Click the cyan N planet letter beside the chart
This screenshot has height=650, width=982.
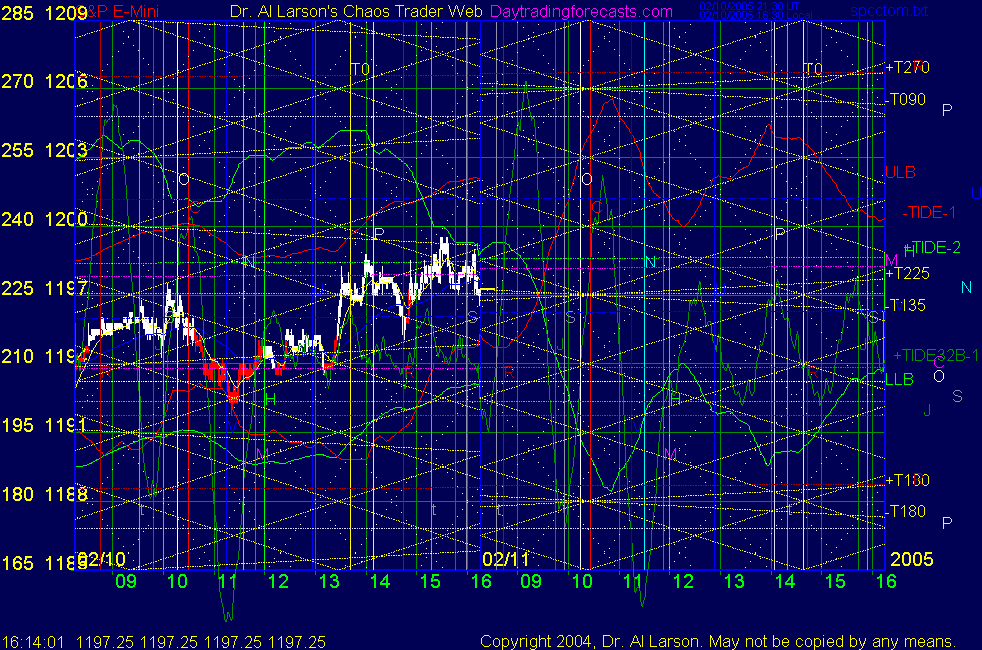(x=966, y=287)
